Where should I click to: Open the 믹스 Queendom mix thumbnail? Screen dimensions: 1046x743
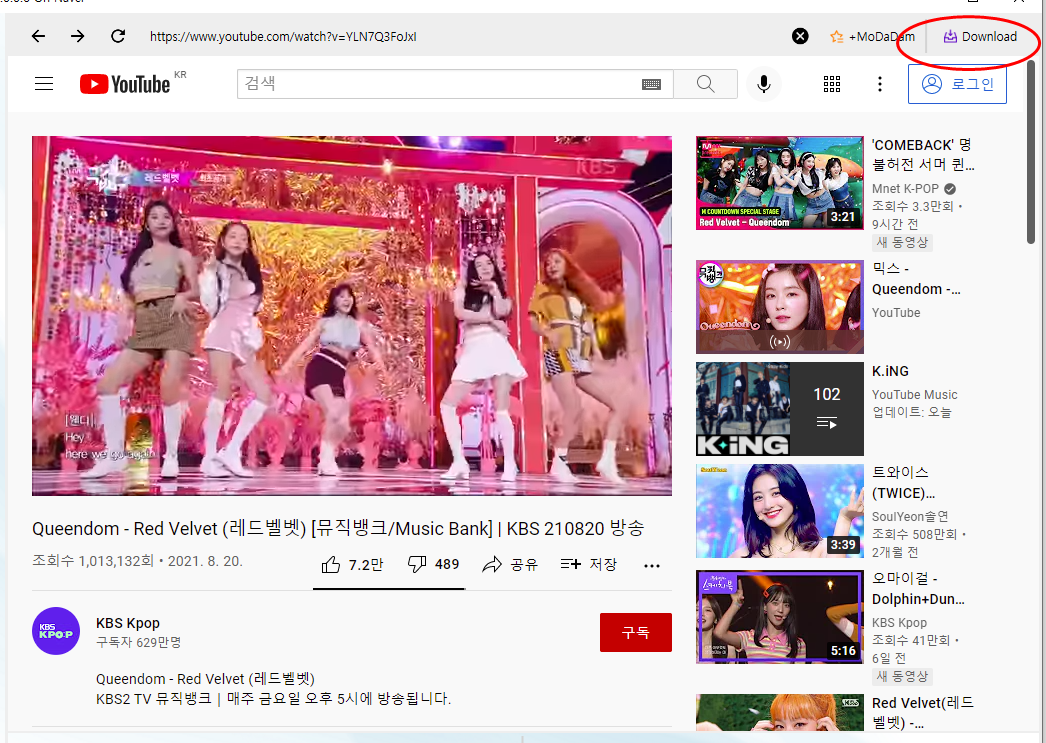click(780, 307)
